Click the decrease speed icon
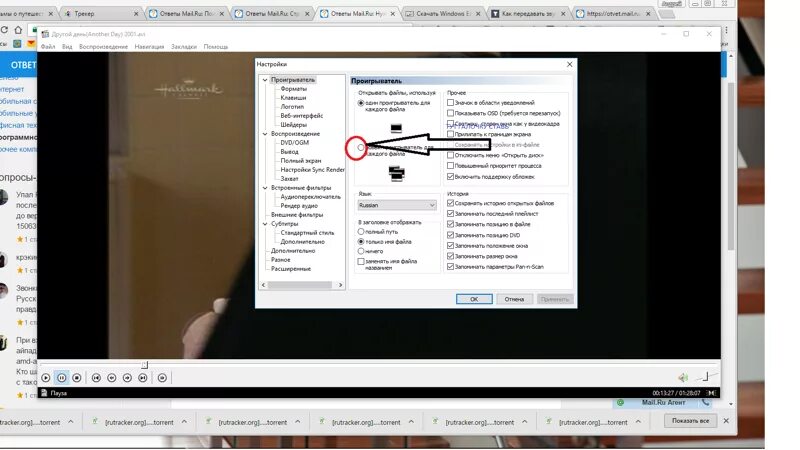This screenshot has width=800, height=450. click(112, 378)
